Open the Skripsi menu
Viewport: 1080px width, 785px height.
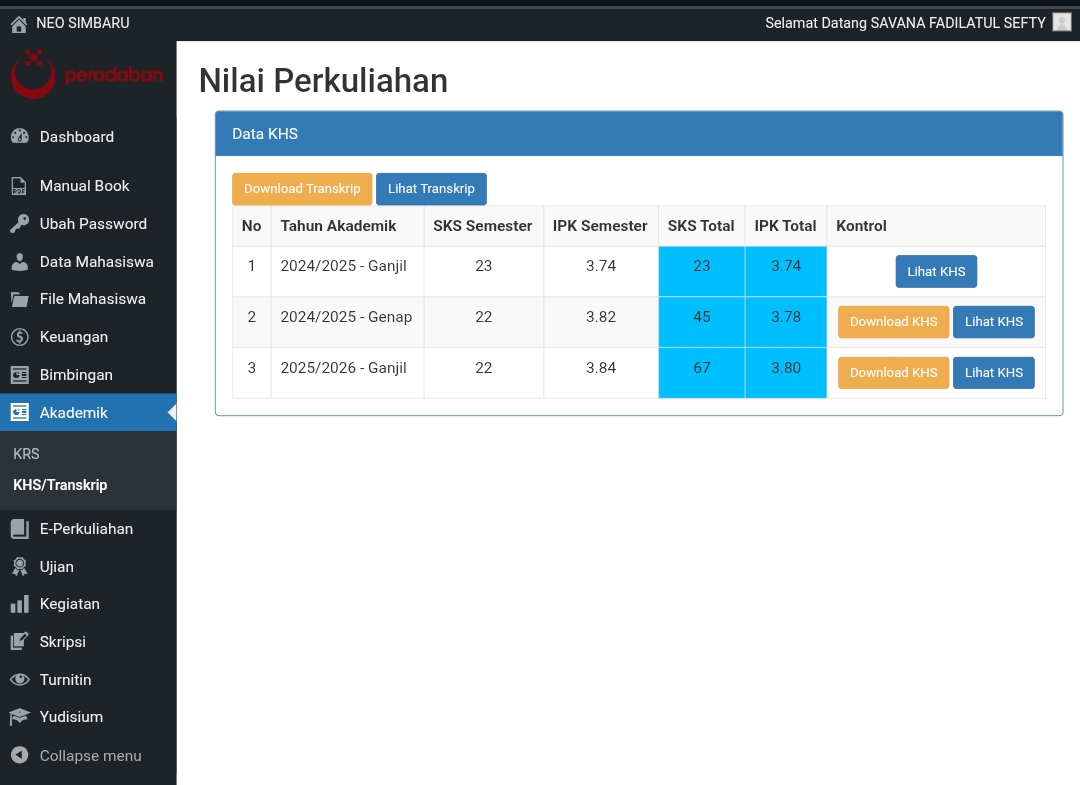(x=88, y=642)
